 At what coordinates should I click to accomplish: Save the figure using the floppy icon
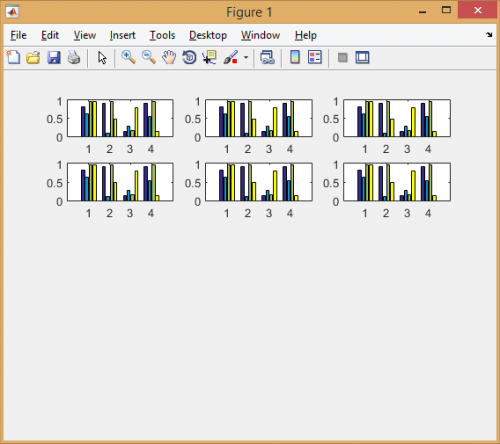pyautogui.click(x=54, y=58)
